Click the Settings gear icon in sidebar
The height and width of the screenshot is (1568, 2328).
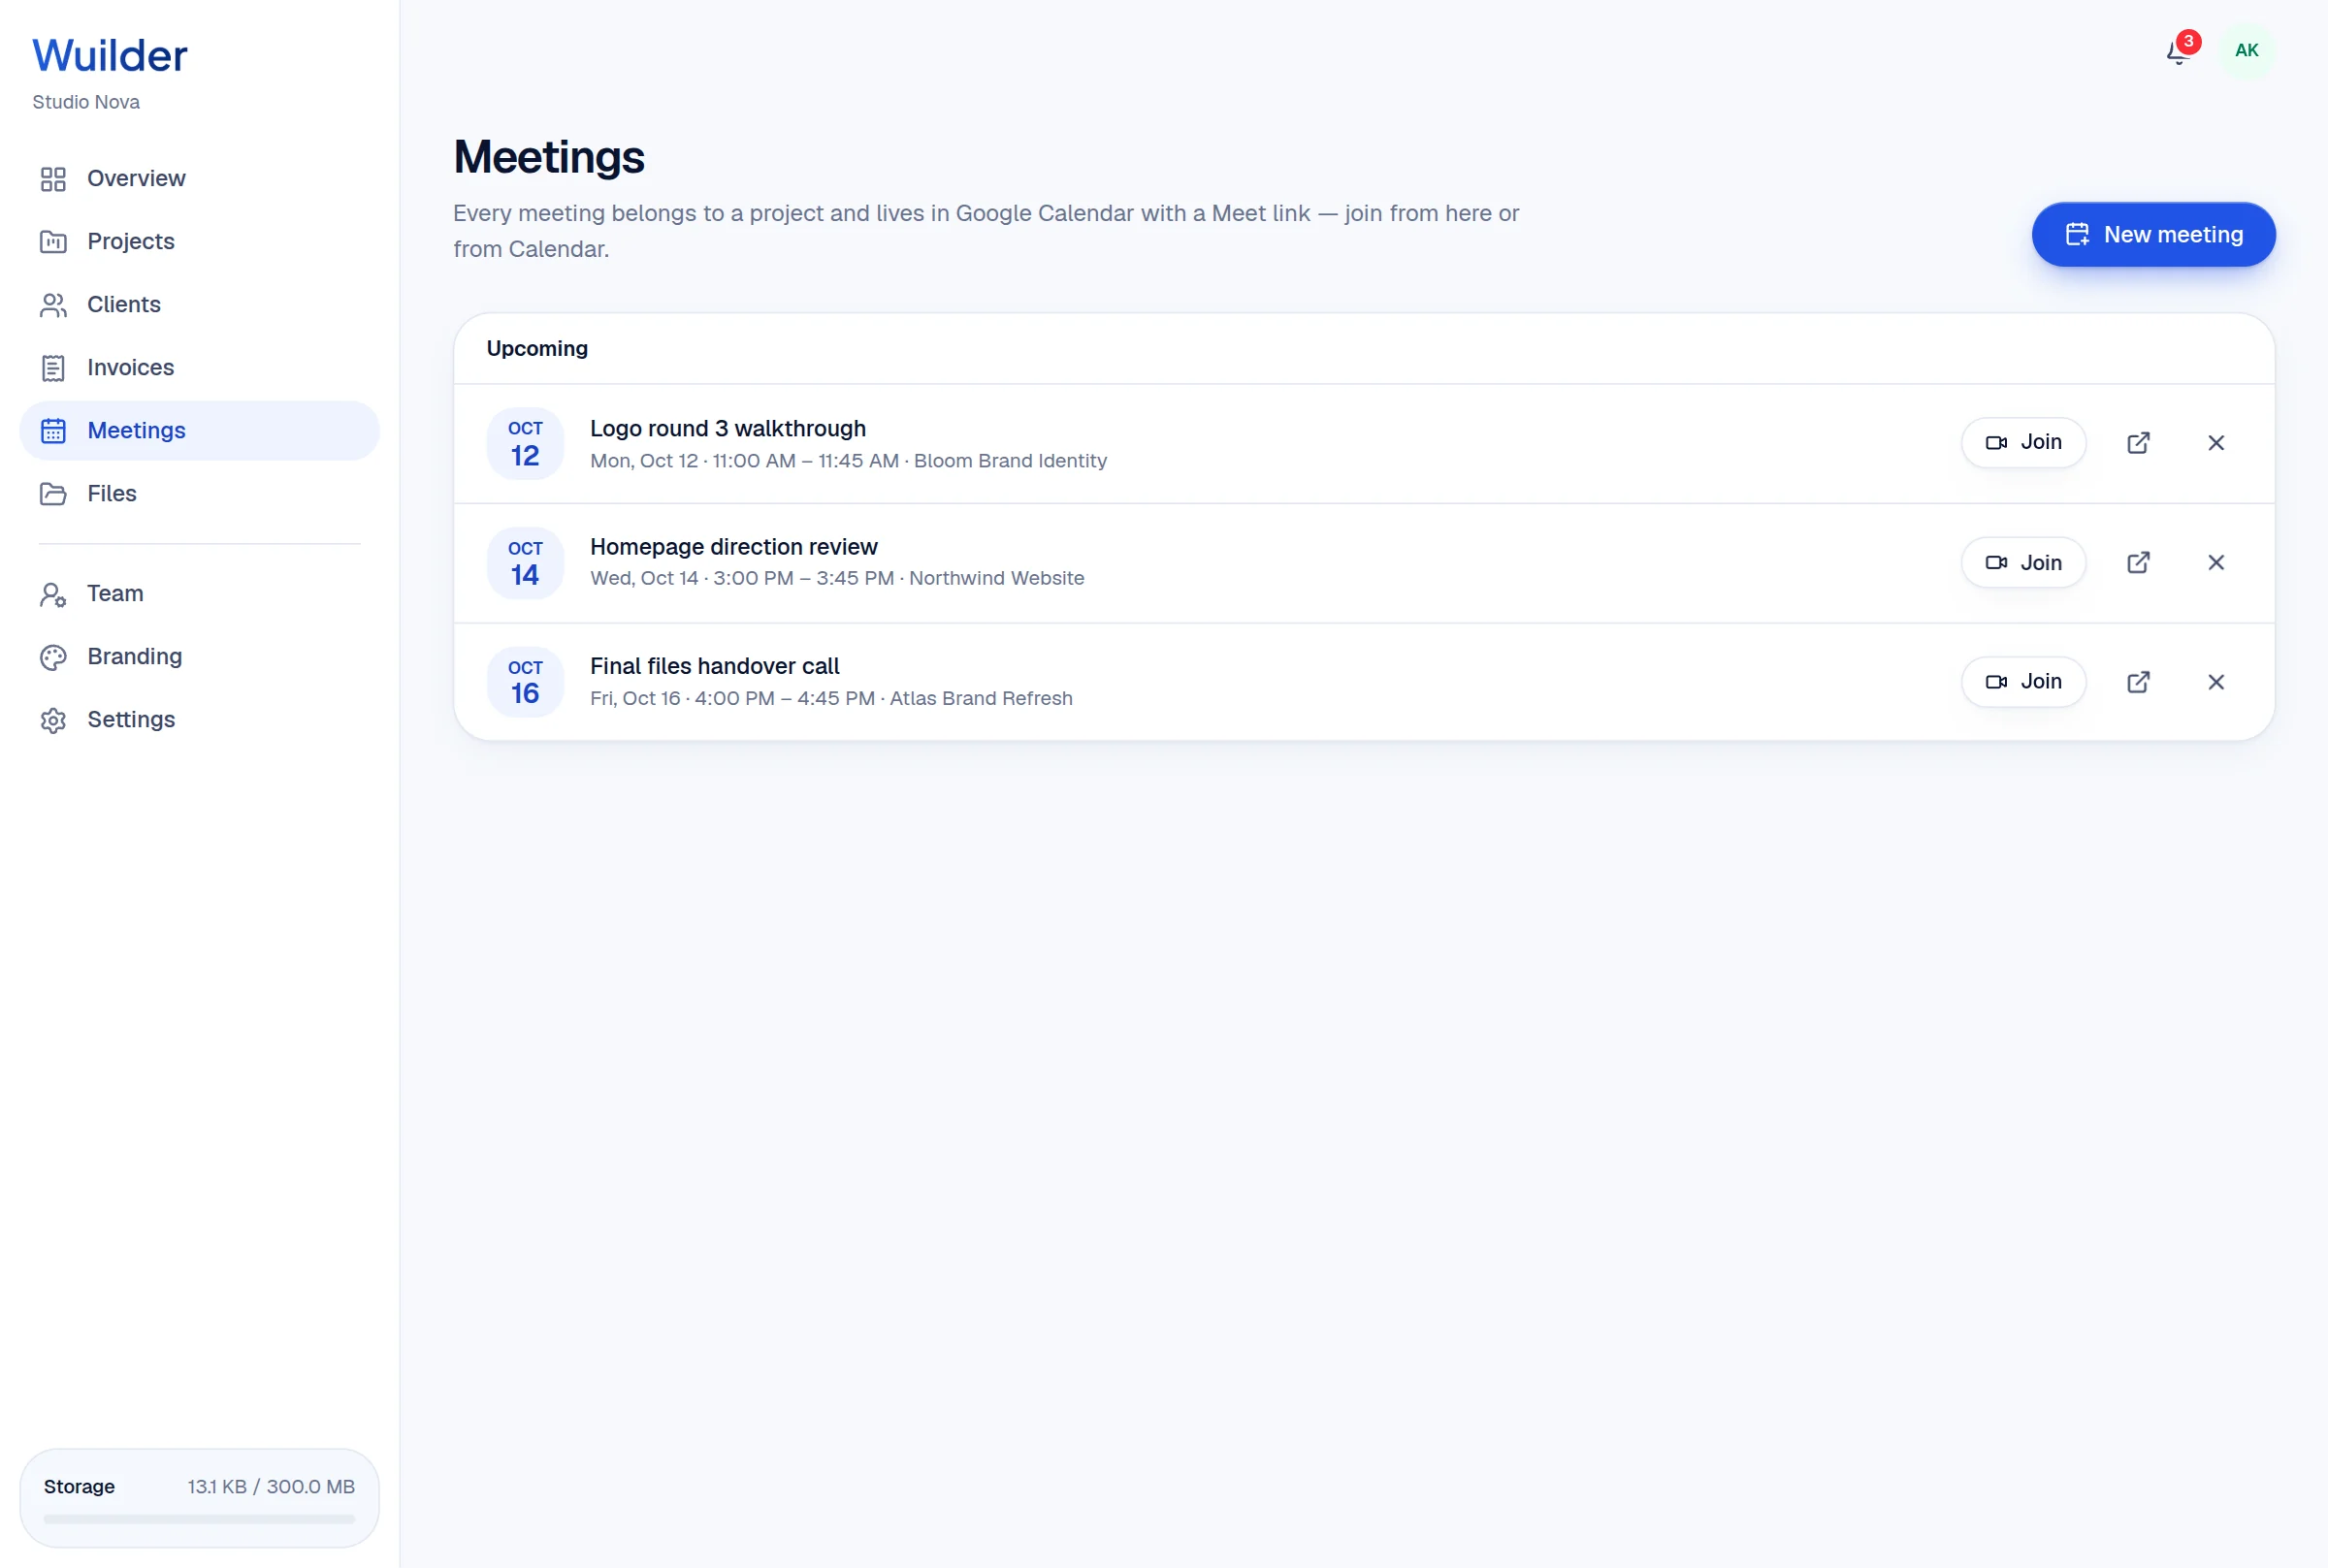53,720
